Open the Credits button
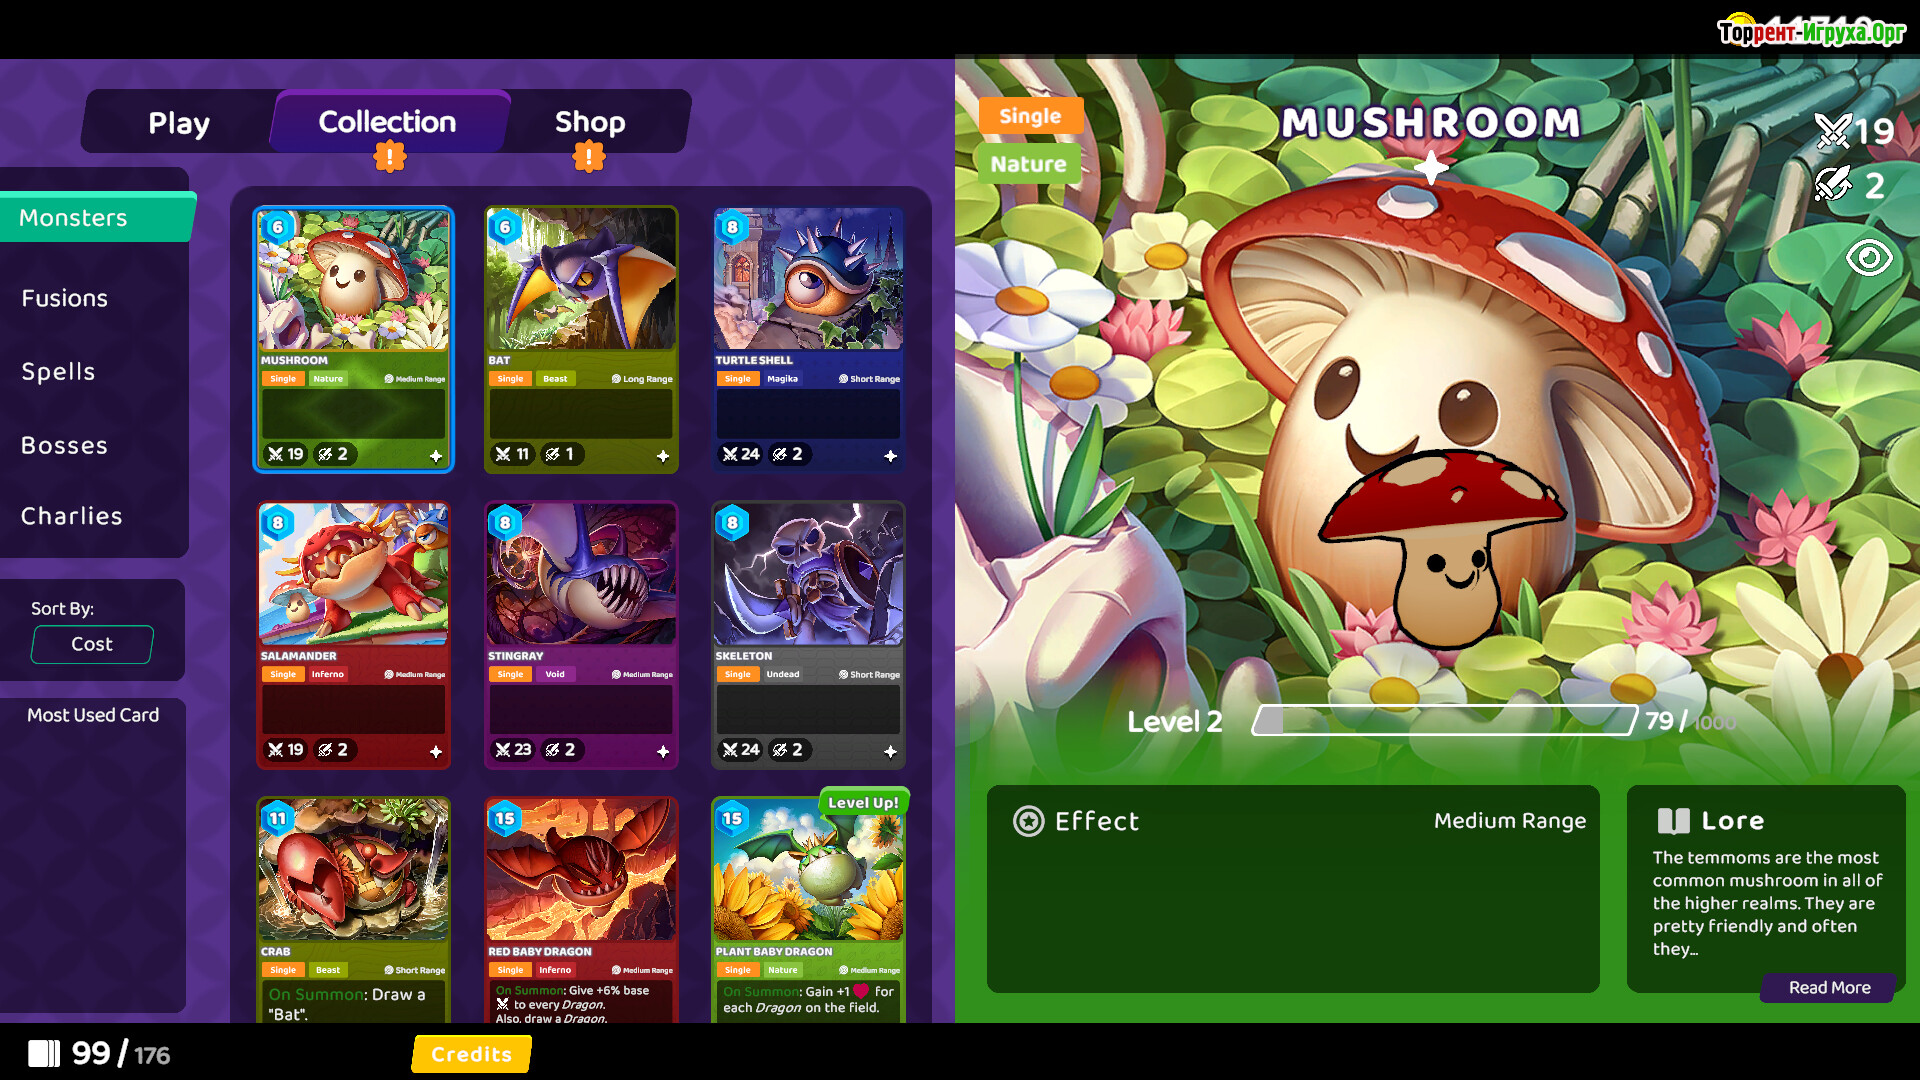 tap(471, 1054)
